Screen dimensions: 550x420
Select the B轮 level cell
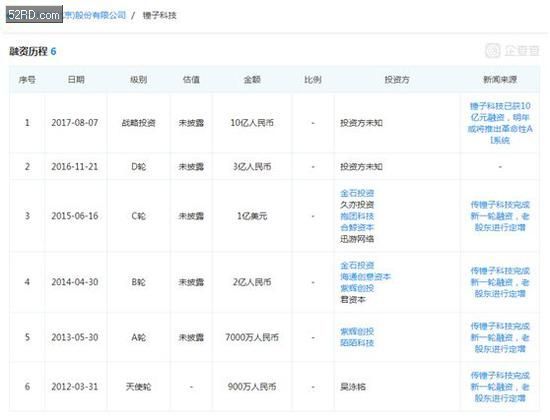tap(139, 282)
